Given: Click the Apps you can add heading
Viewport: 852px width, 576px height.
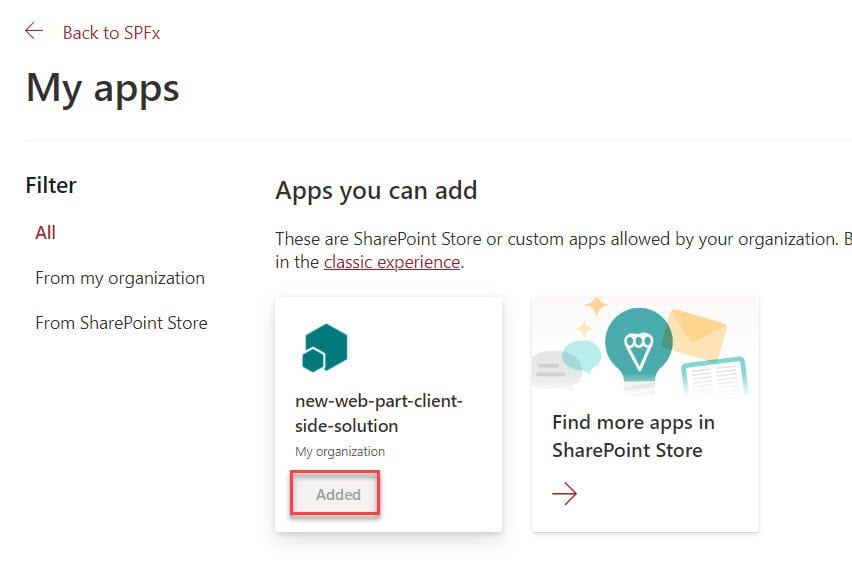Looking at the screenshot, I should 376,191.
